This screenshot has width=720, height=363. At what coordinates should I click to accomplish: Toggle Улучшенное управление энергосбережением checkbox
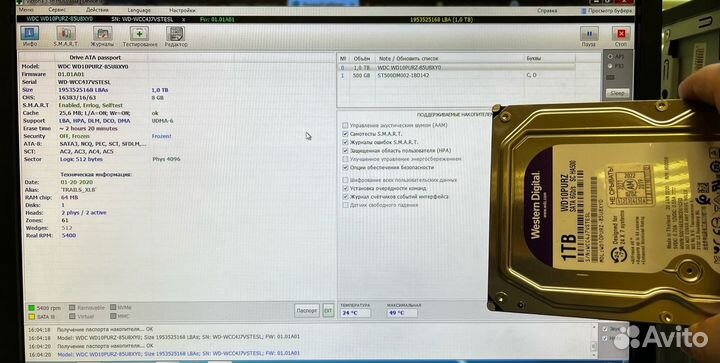click(x=345, y=159)
